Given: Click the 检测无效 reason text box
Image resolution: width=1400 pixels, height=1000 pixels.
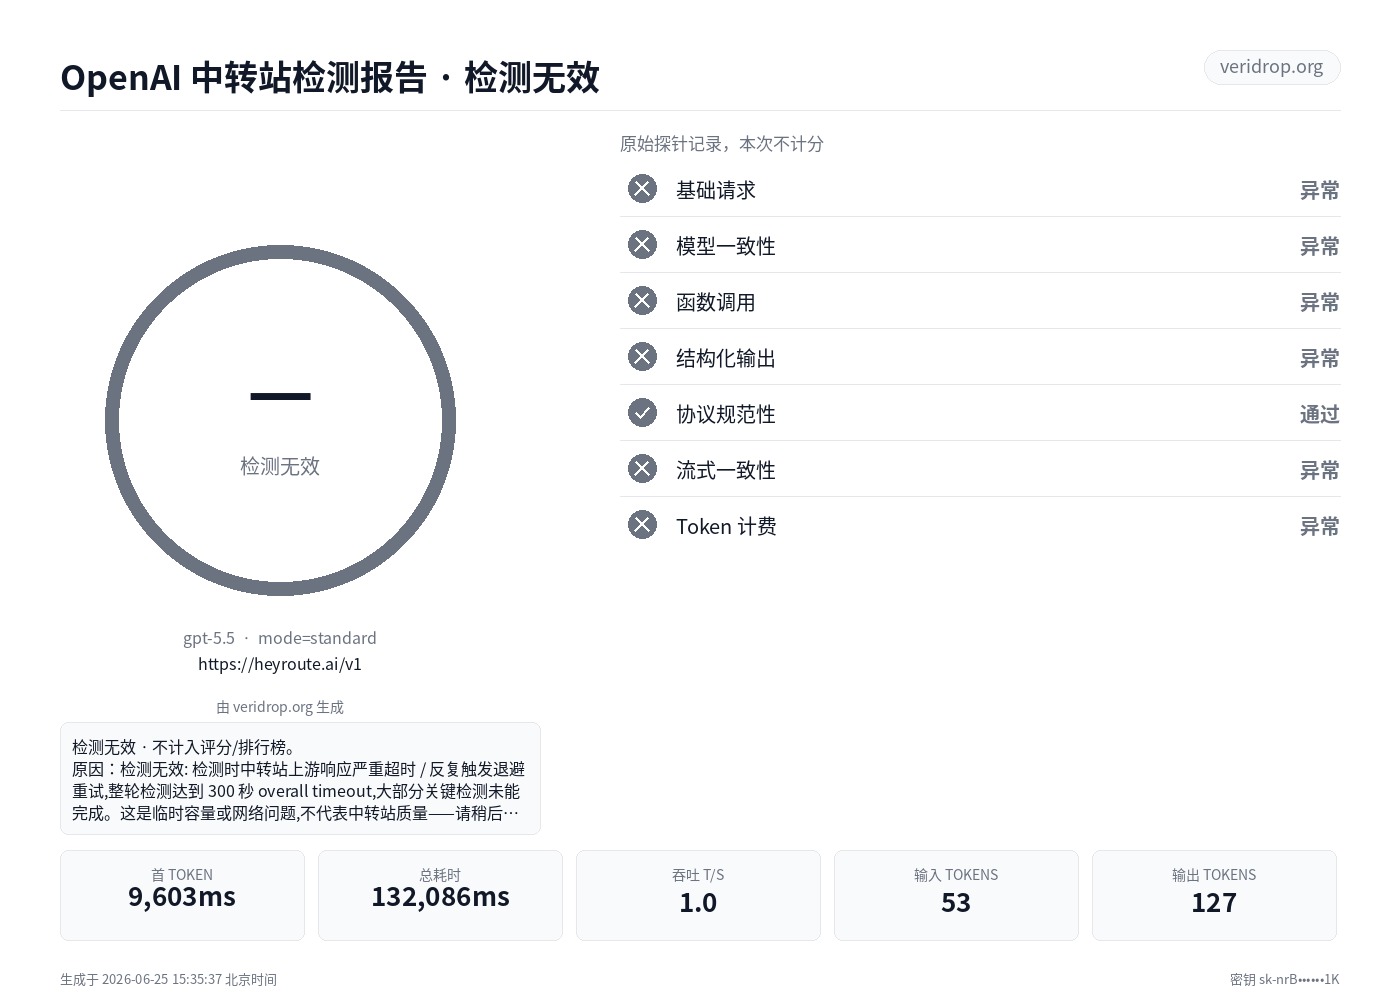Looking at the screenshot, I should click(300, 778).
